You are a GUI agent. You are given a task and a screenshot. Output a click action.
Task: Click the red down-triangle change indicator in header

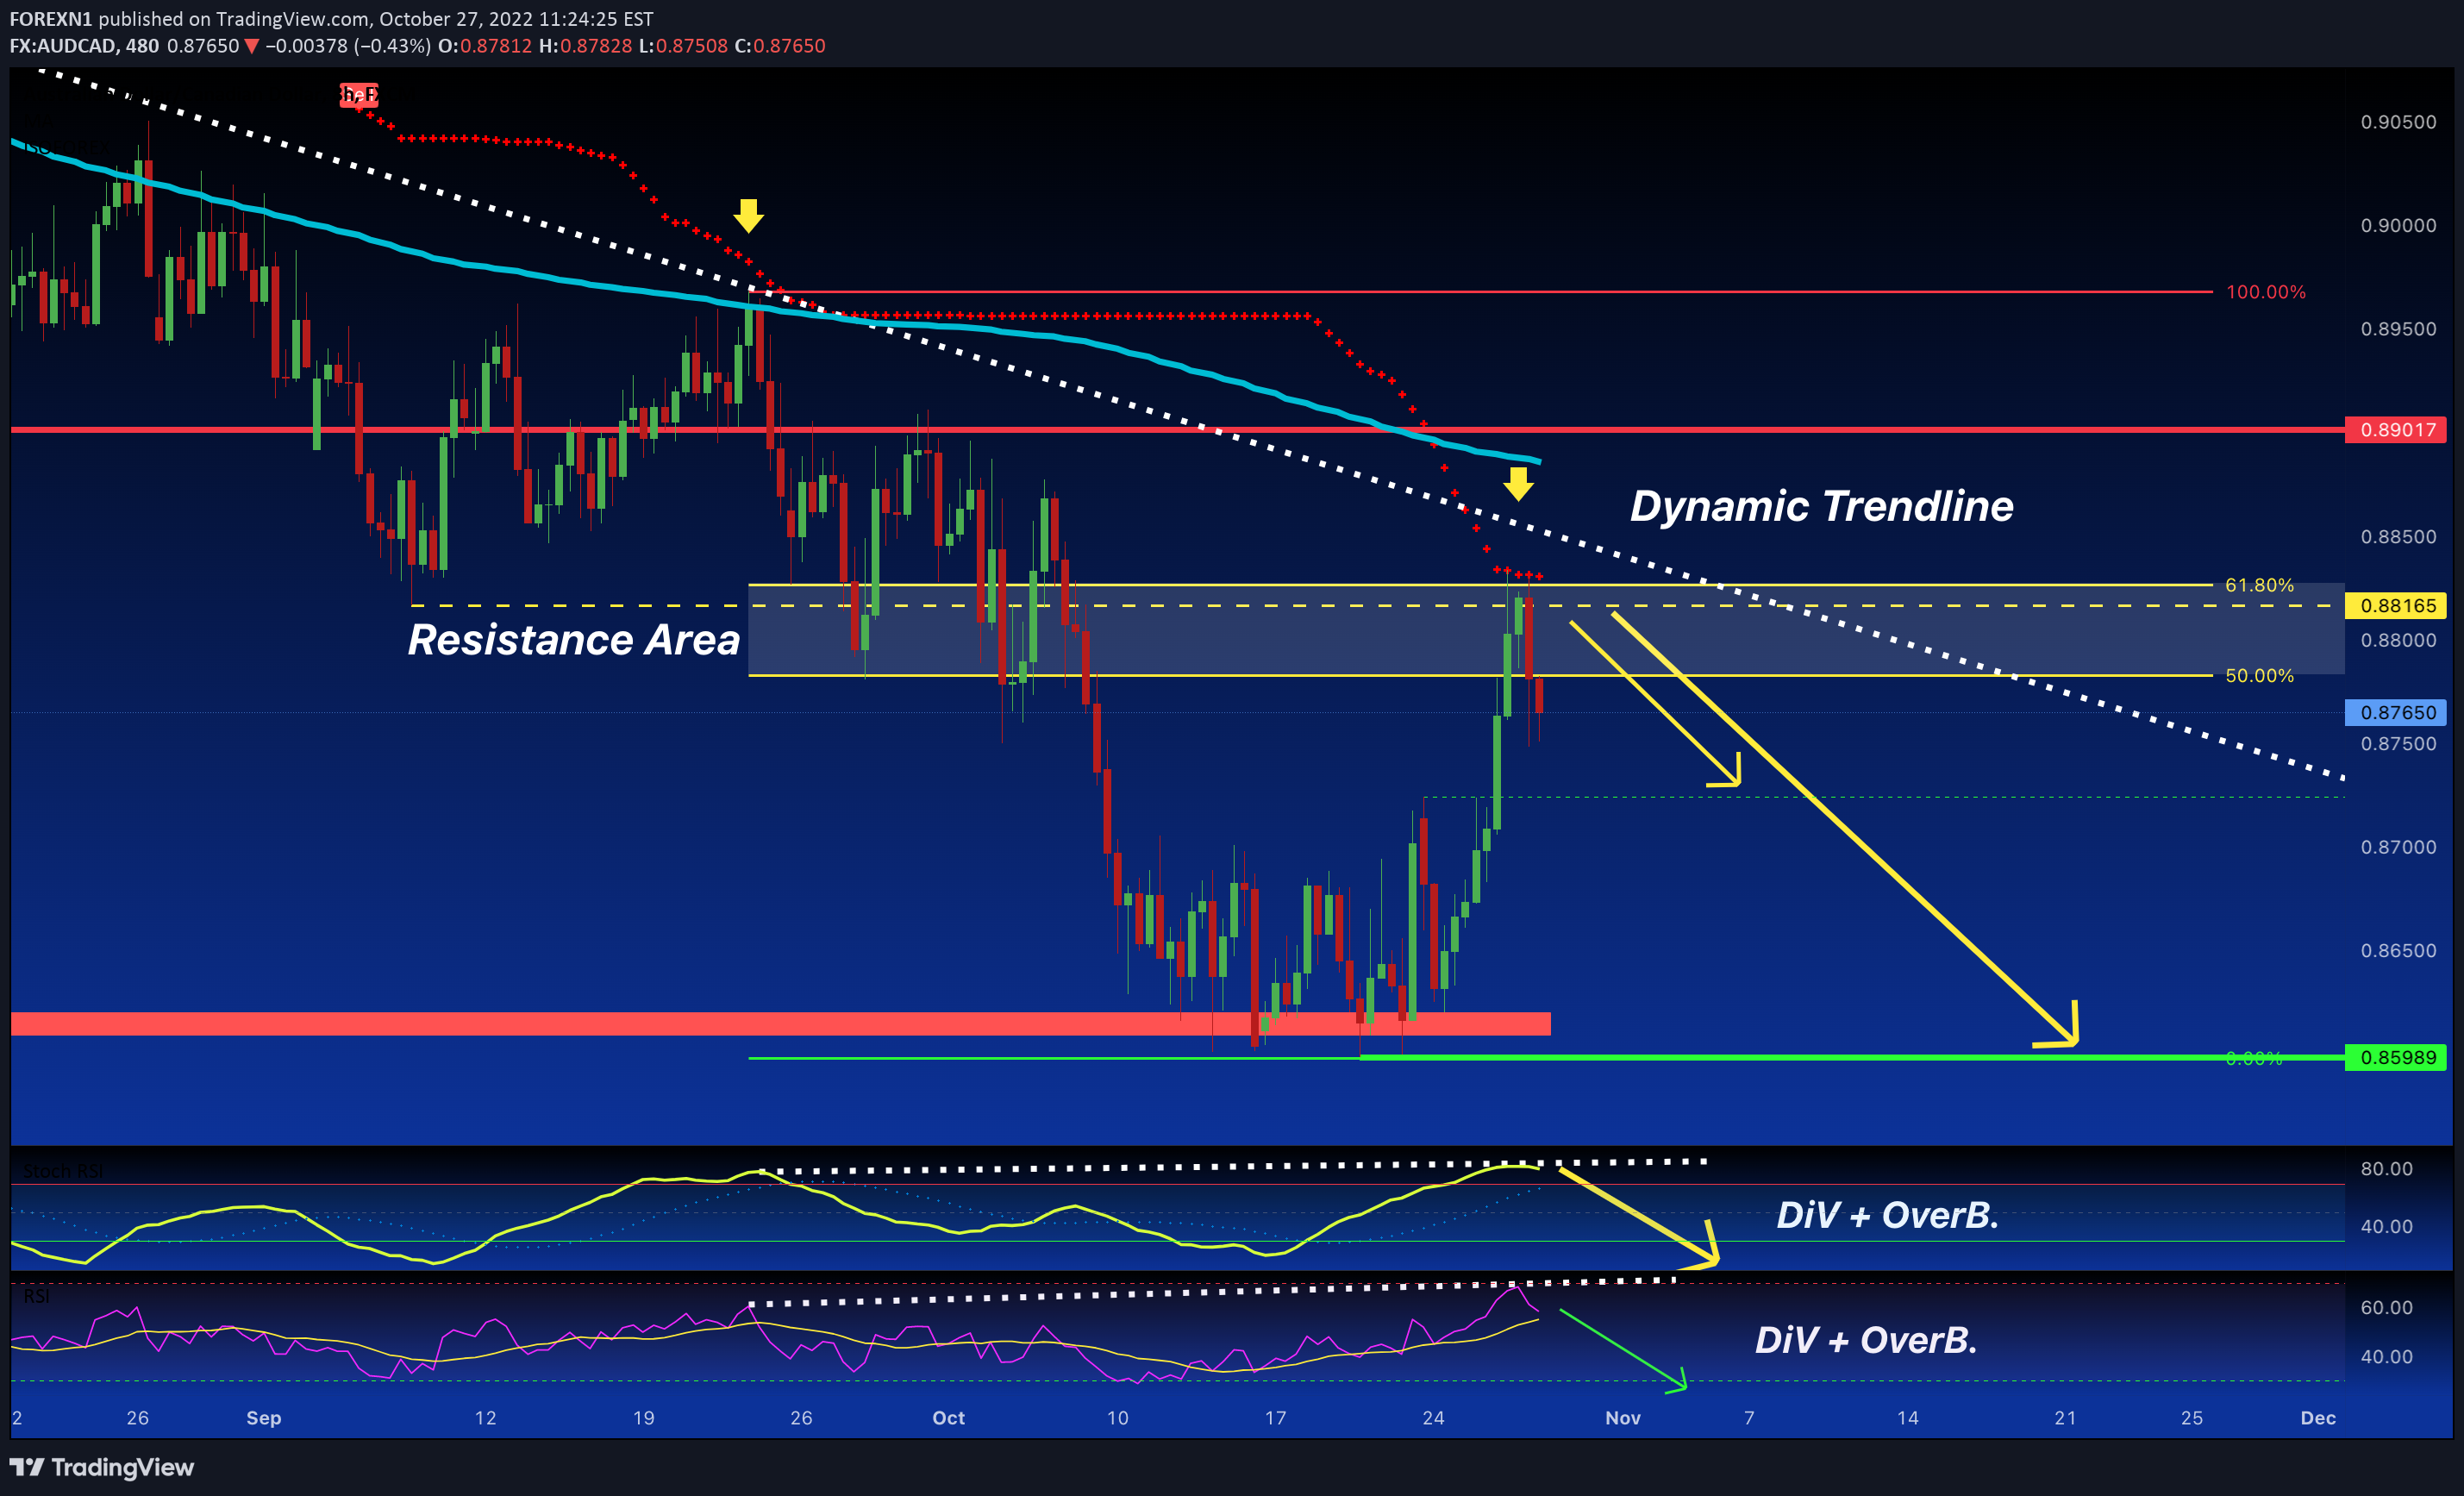pos(252,46)
